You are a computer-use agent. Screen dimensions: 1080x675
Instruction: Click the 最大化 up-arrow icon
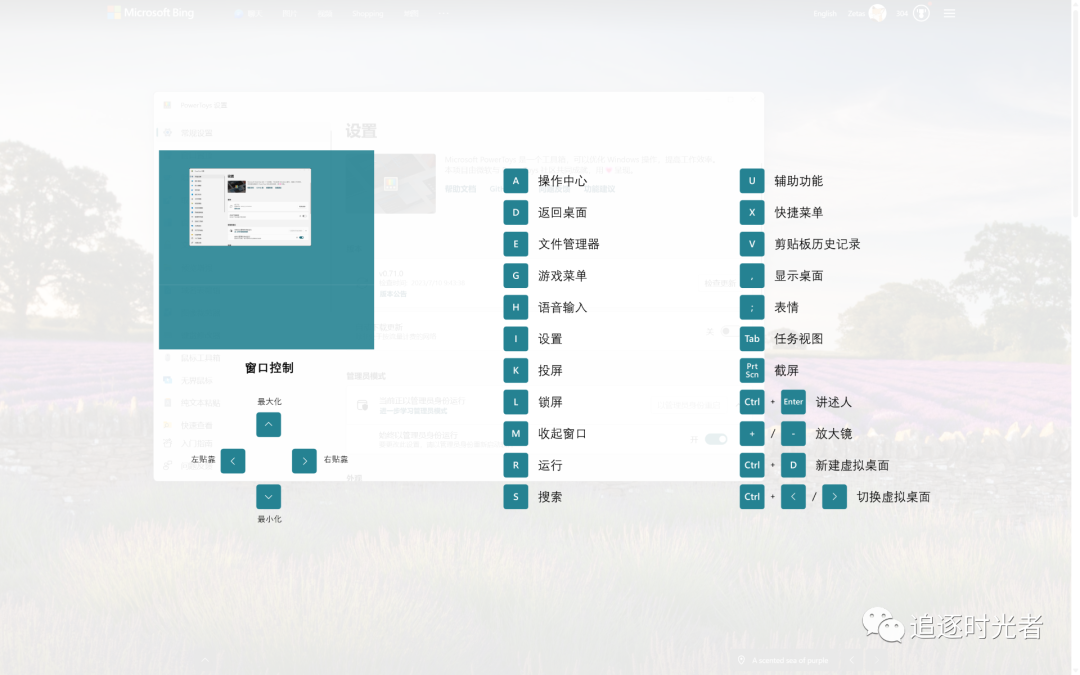[268, 424]
